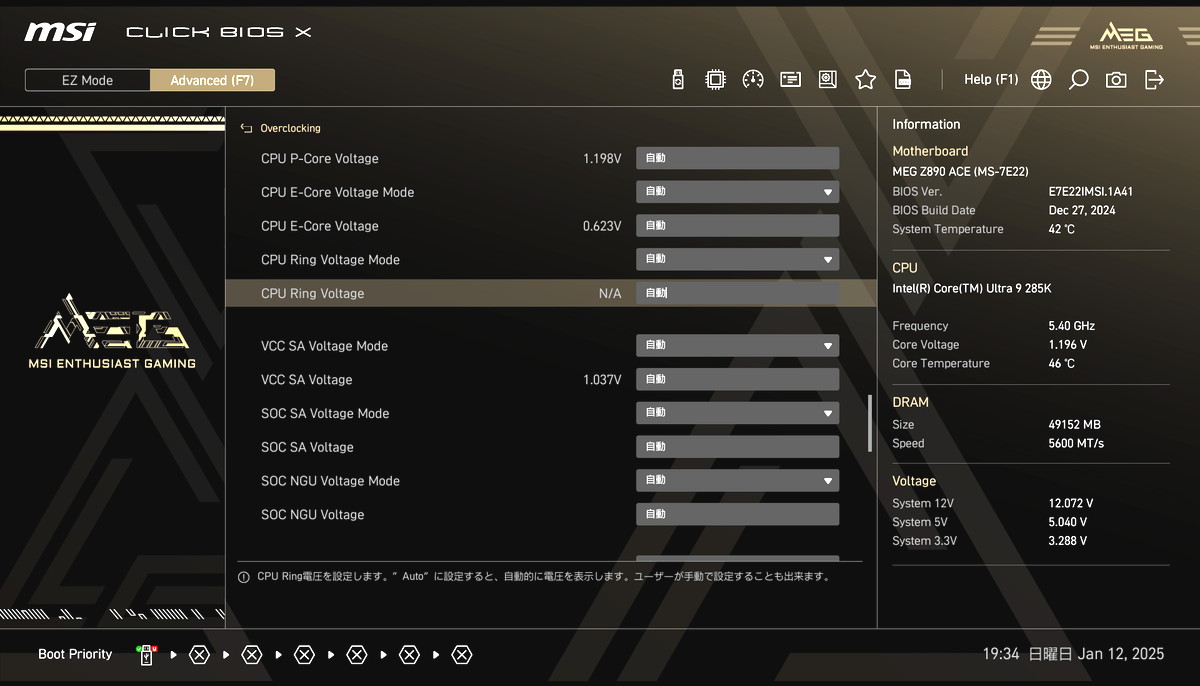Click the Boot Priority label
Image resolution: width=1200 pixels, height=686 pixels.
(x=75, y=655)
